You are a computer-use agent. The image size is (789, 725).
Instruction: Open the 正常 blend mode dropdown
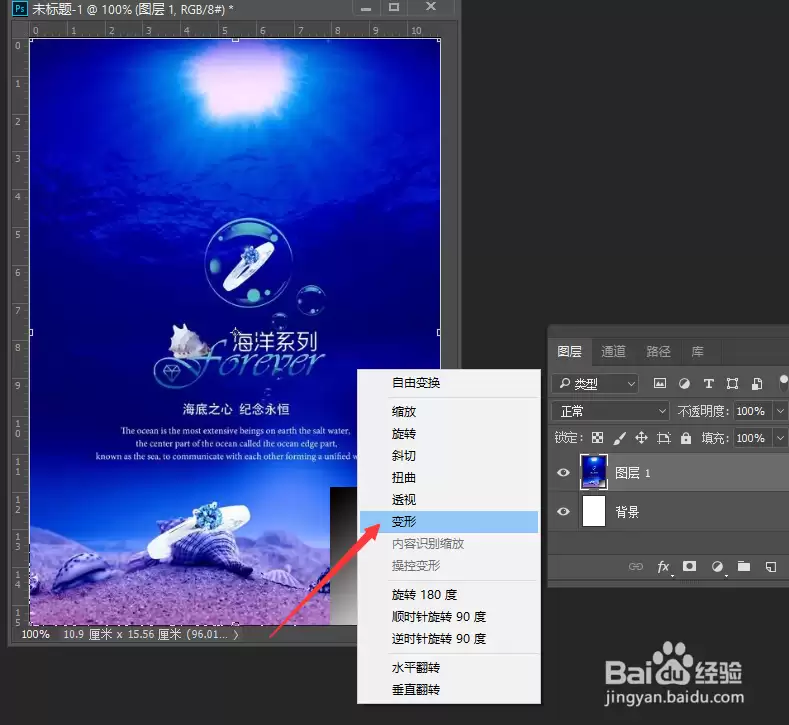pyautogui.click(x=611, y=411)
